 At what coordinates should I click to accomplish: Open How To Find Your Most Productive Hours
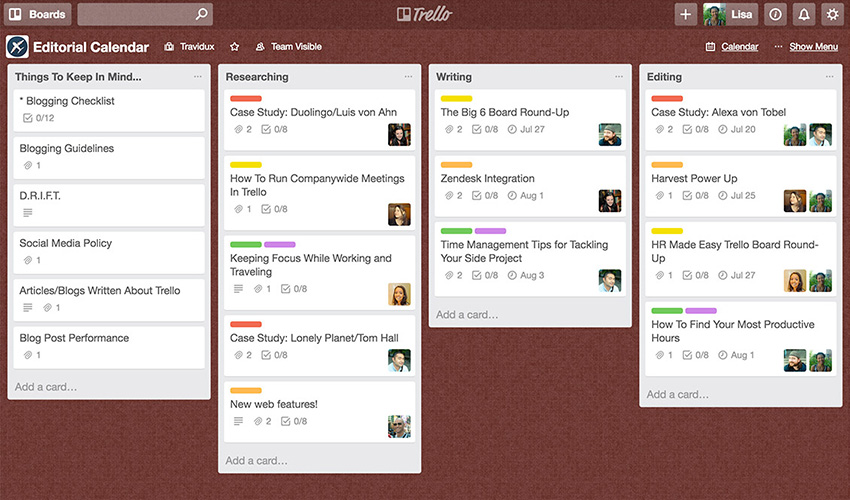click(740, 339)
